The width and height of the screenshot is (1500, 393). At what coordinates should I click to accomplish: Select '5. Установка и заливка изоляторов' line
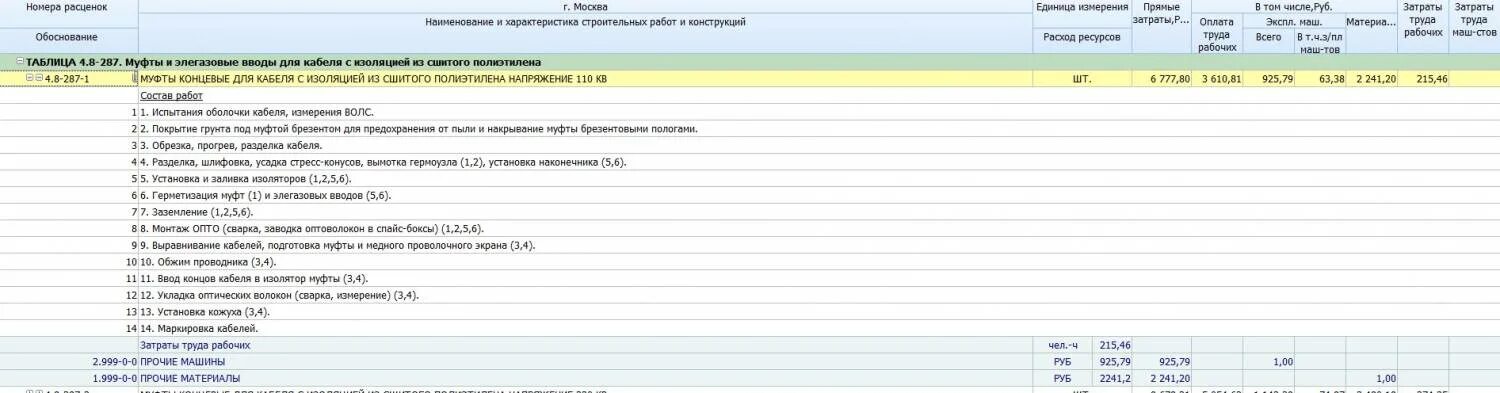point(246,179)
